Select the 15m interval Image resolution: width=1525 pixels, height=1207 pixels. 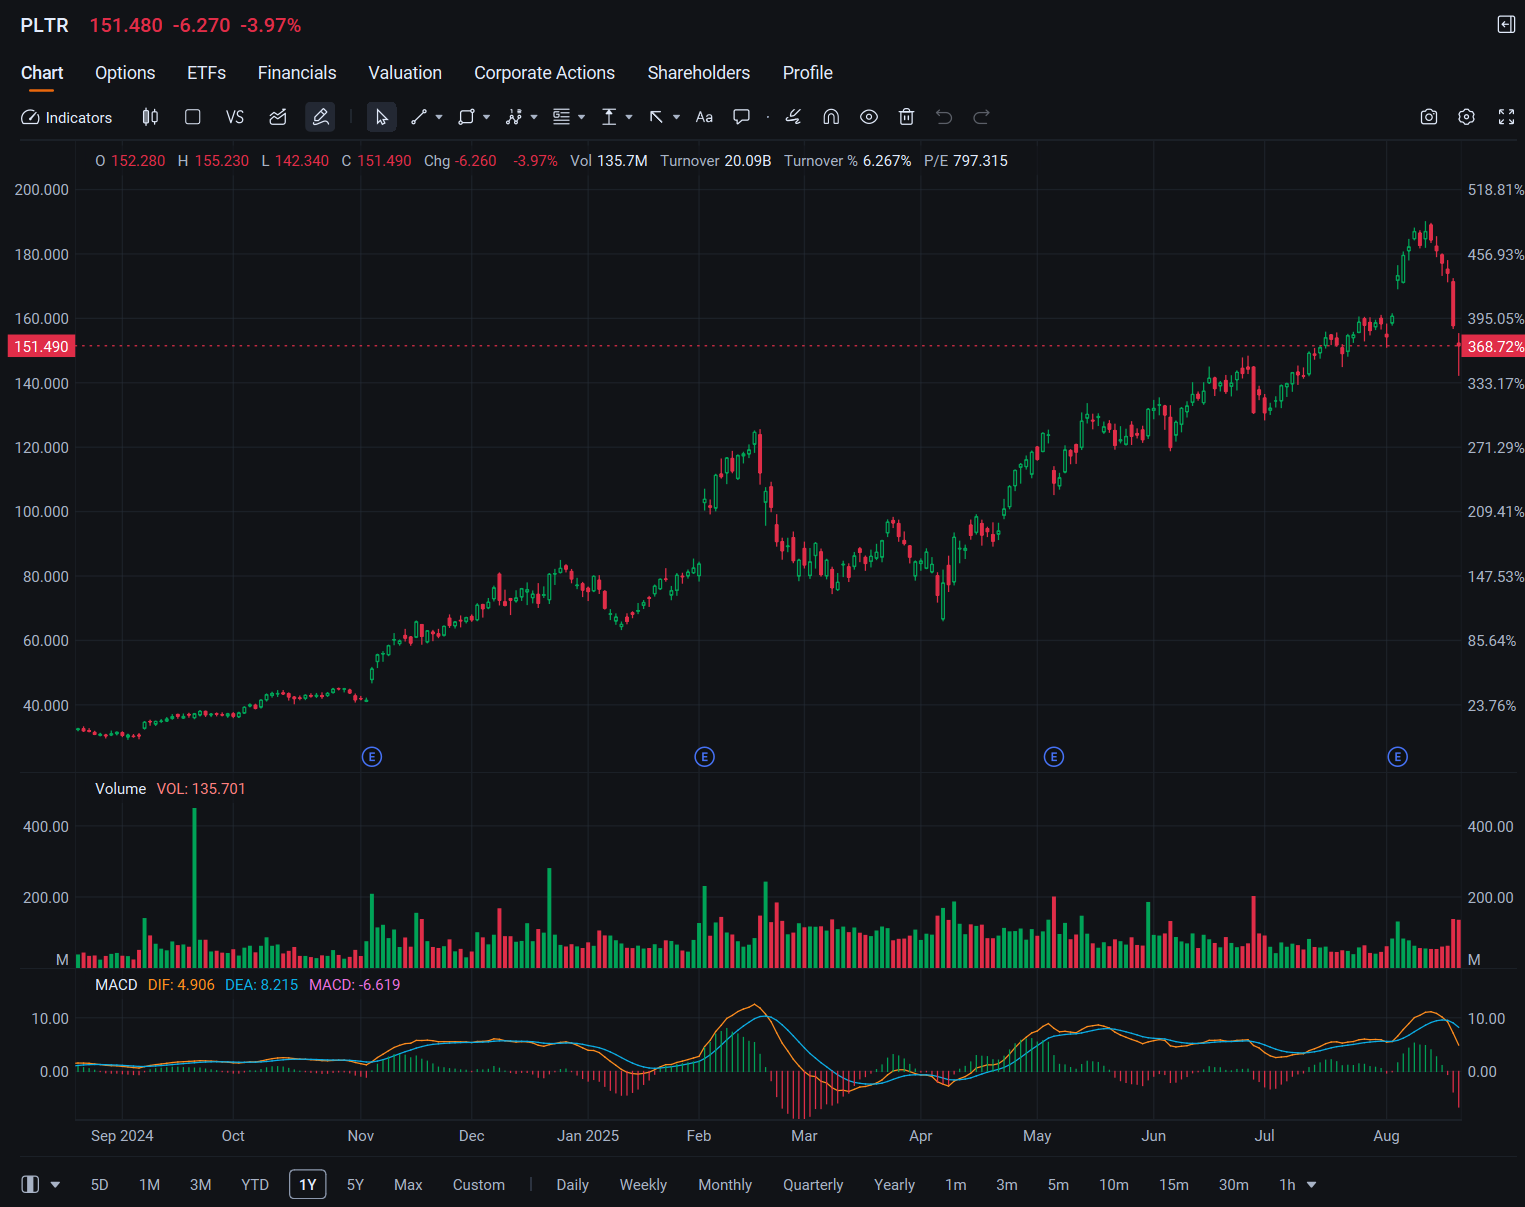(1174, 1185)
